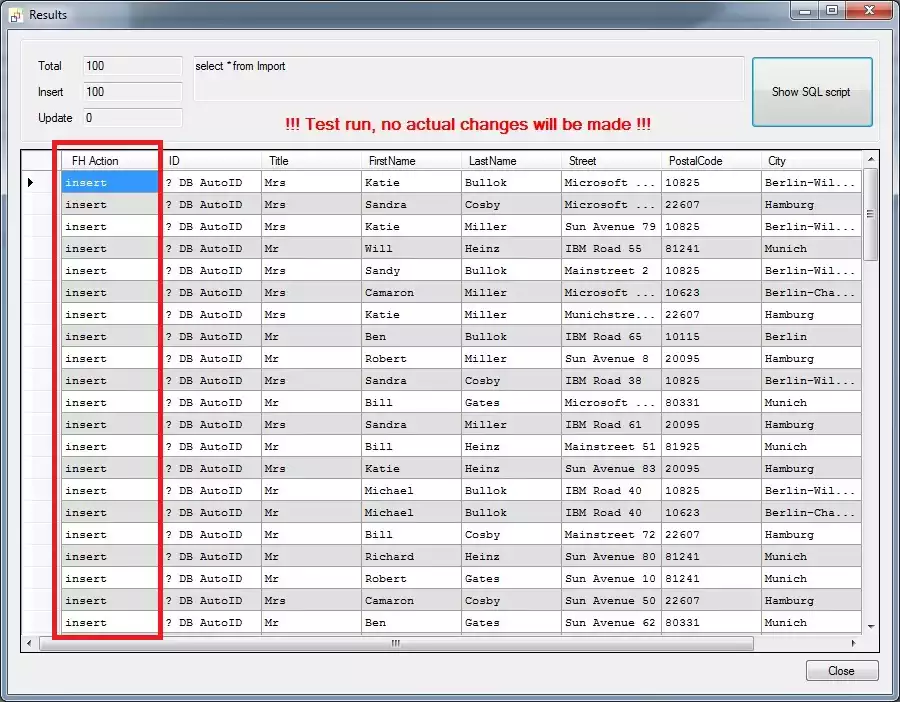Click the Update count field
900x702 pixels.
(132, 118)
